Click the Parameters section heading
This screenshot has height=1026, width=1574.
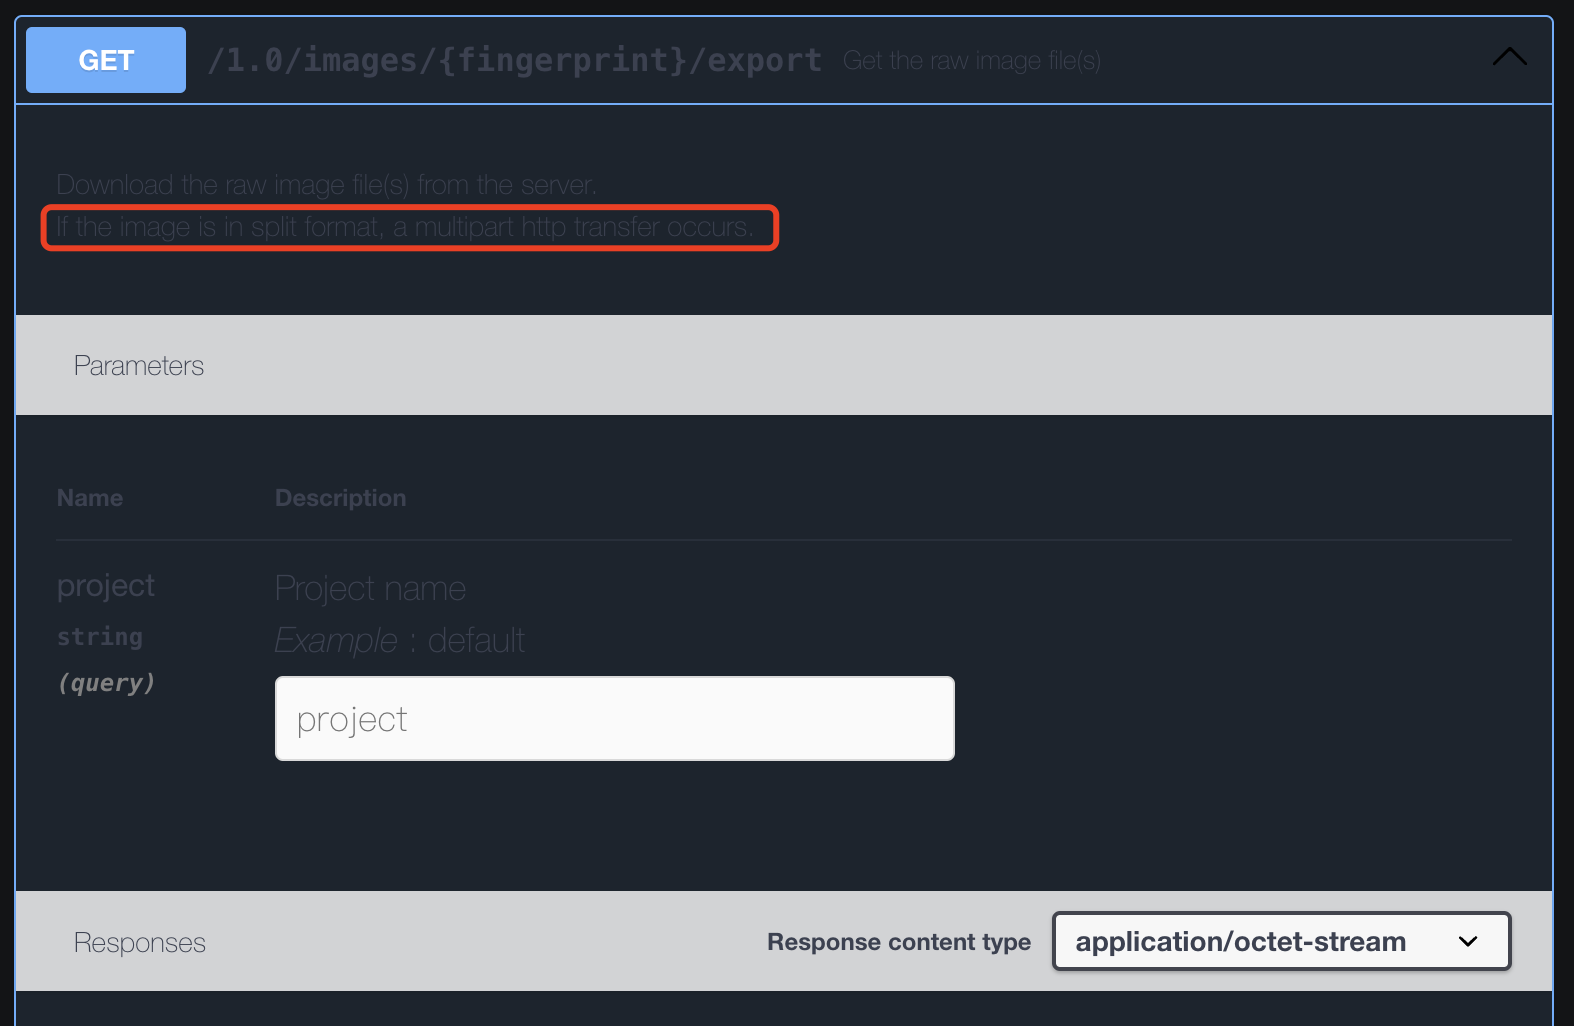pyautogui.click(x=139, y=366)
